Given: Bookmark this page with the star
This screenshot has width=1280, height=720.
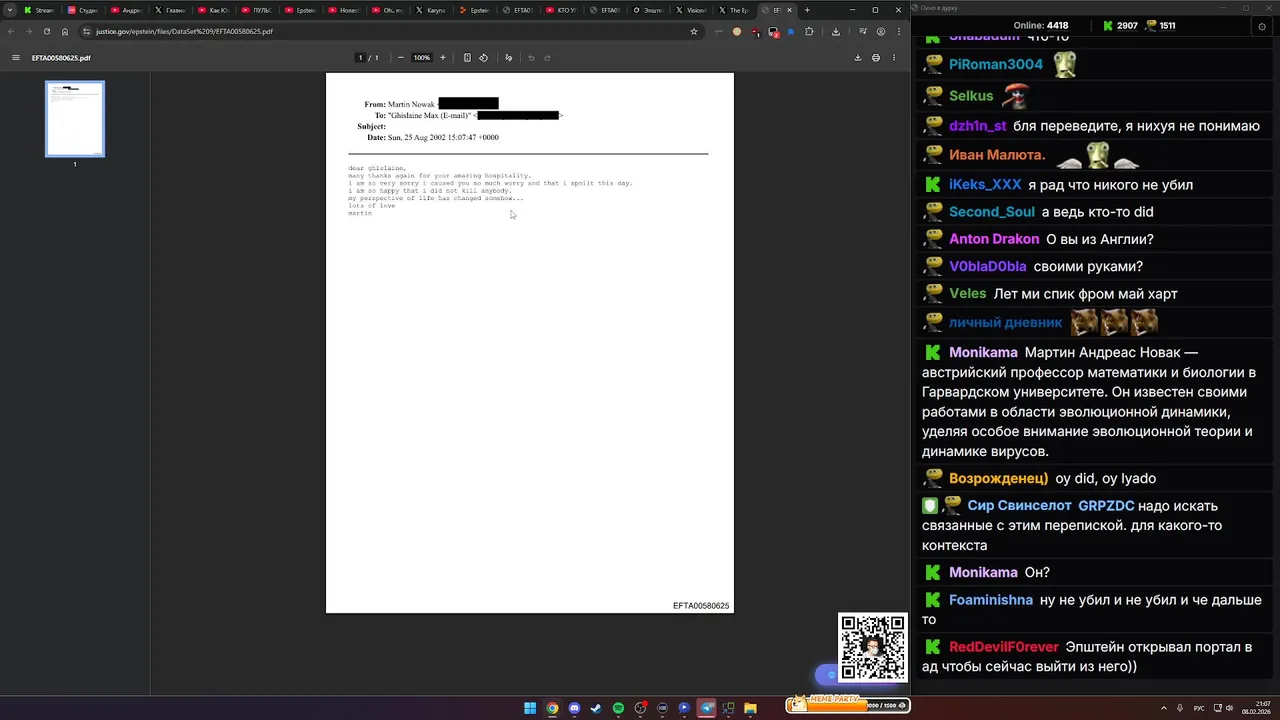Looking at the screenshot, I should [x=694, y=31].
